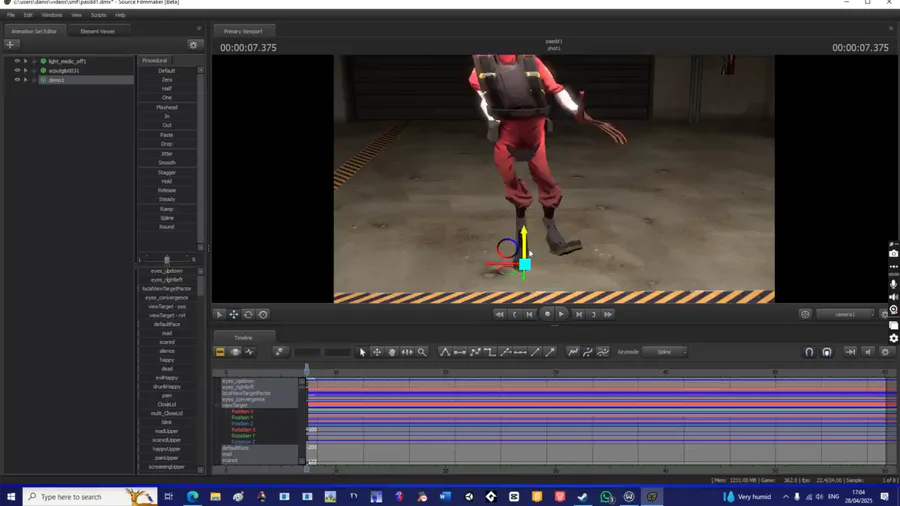Toggle the filled snap frame magnet icon
The height and width of the screenshot is (506, 900).
[827, 352]
